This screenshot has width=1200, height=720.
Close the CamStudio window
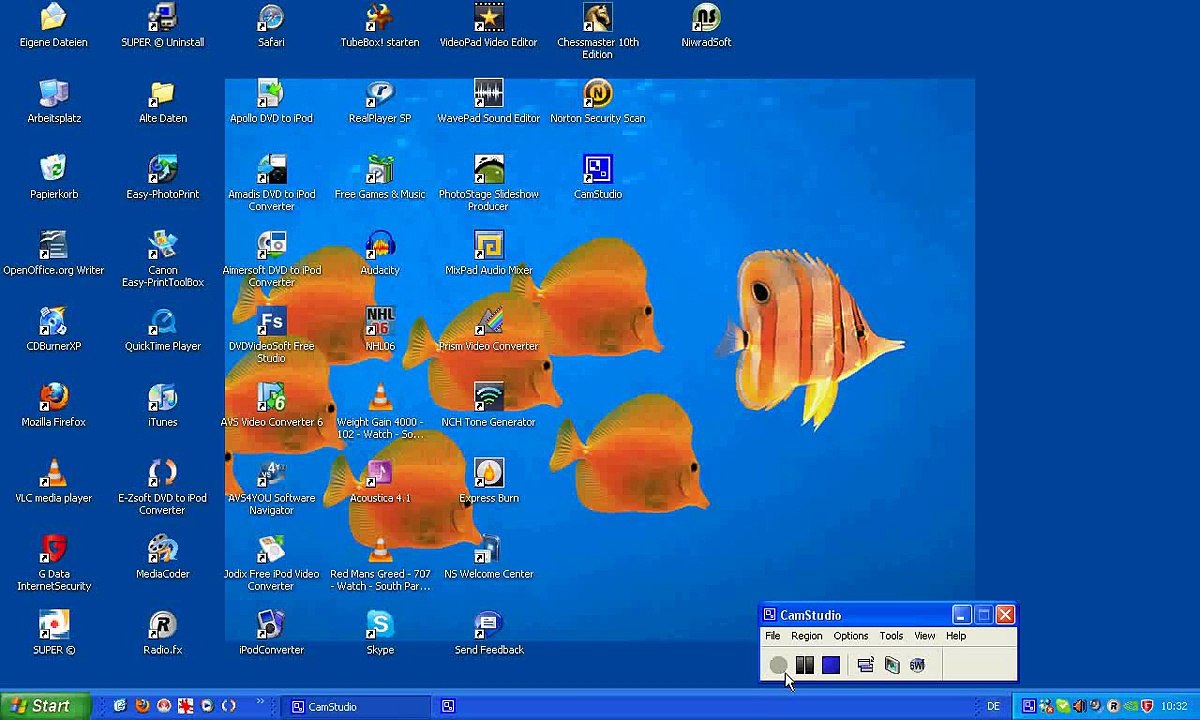1005,615
